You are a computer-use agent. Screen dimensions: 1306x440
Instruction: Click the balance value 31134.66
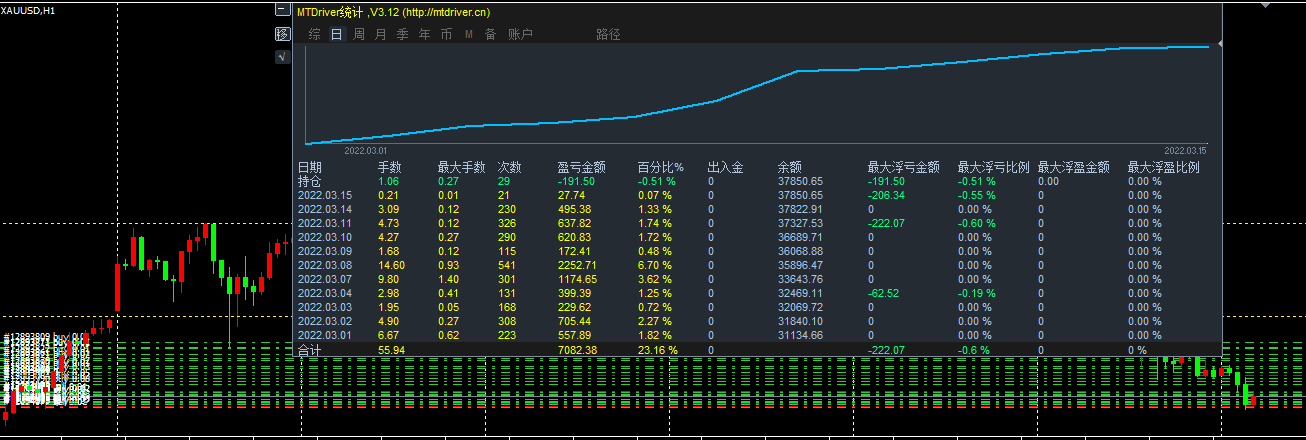point(800,336)
